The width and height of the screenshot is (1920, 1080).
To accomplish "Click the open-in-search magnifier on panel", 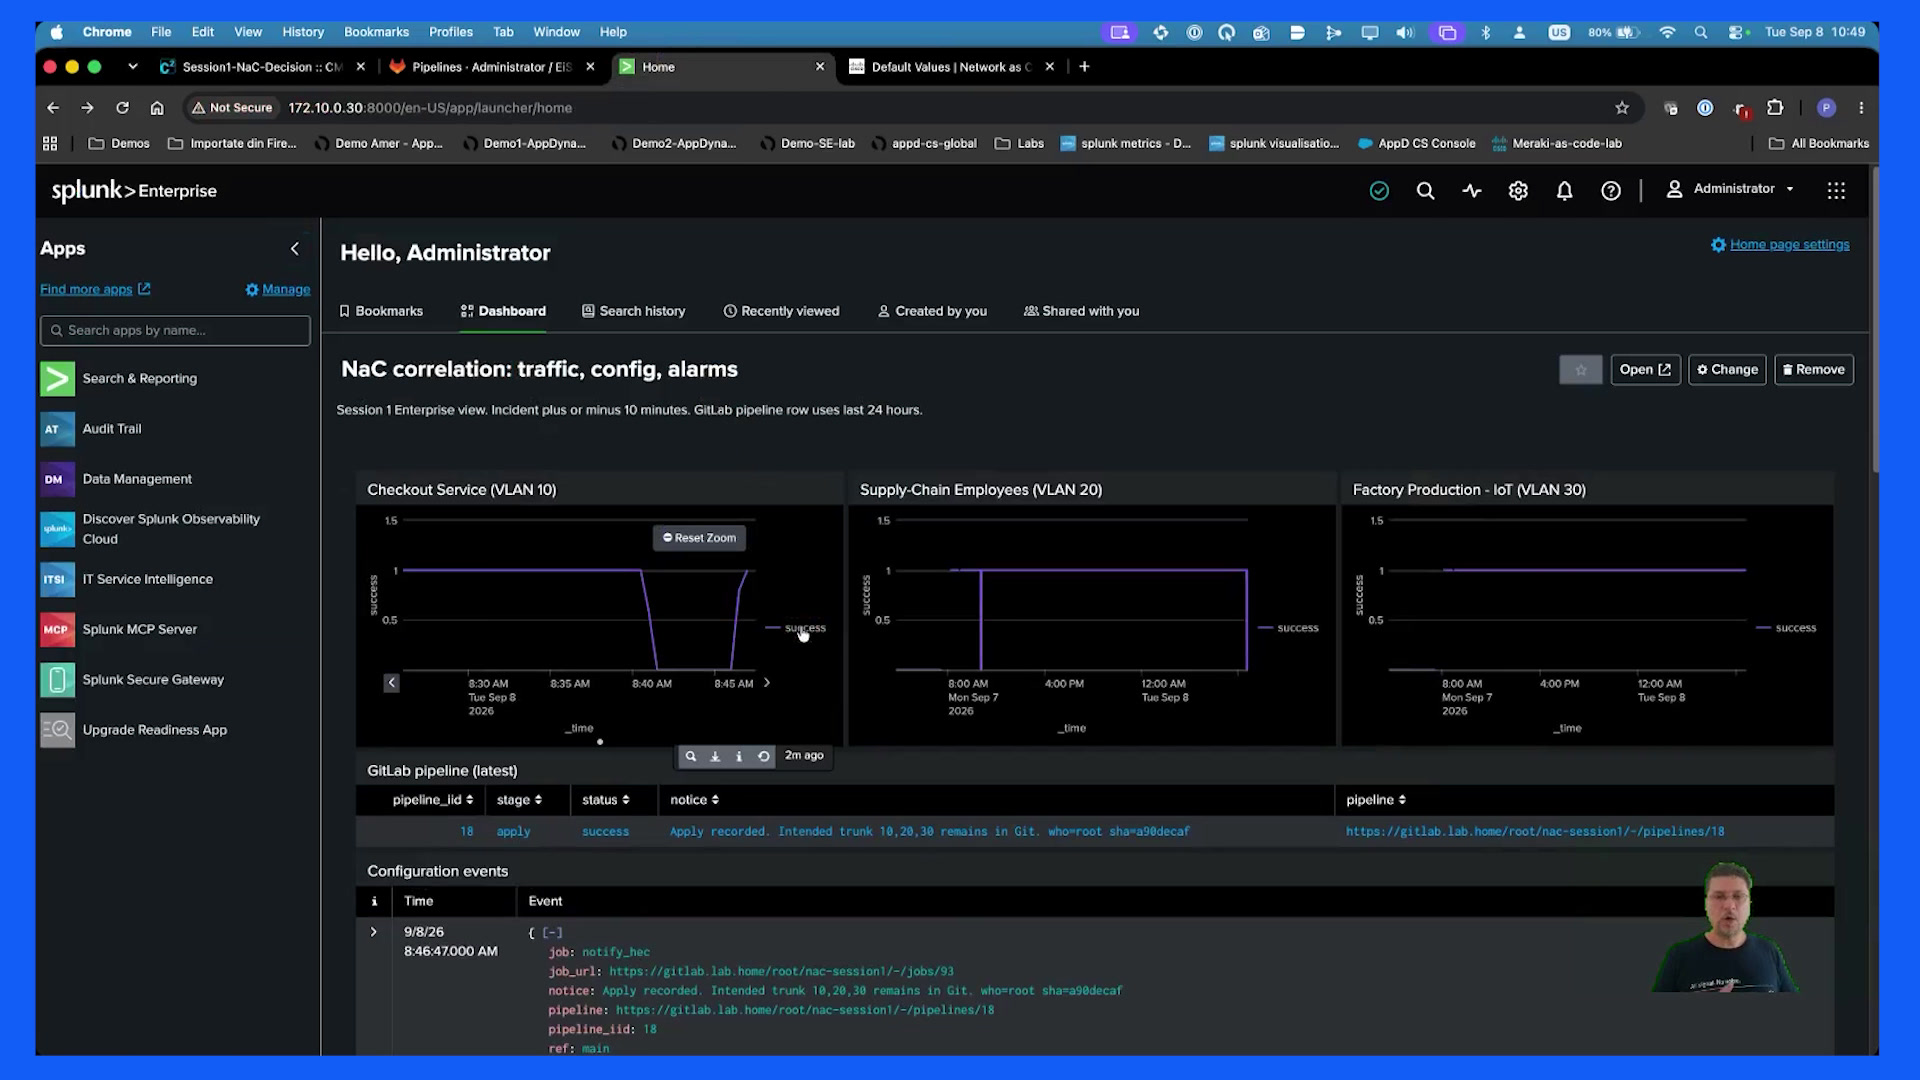I will click(x=691, y=756).
